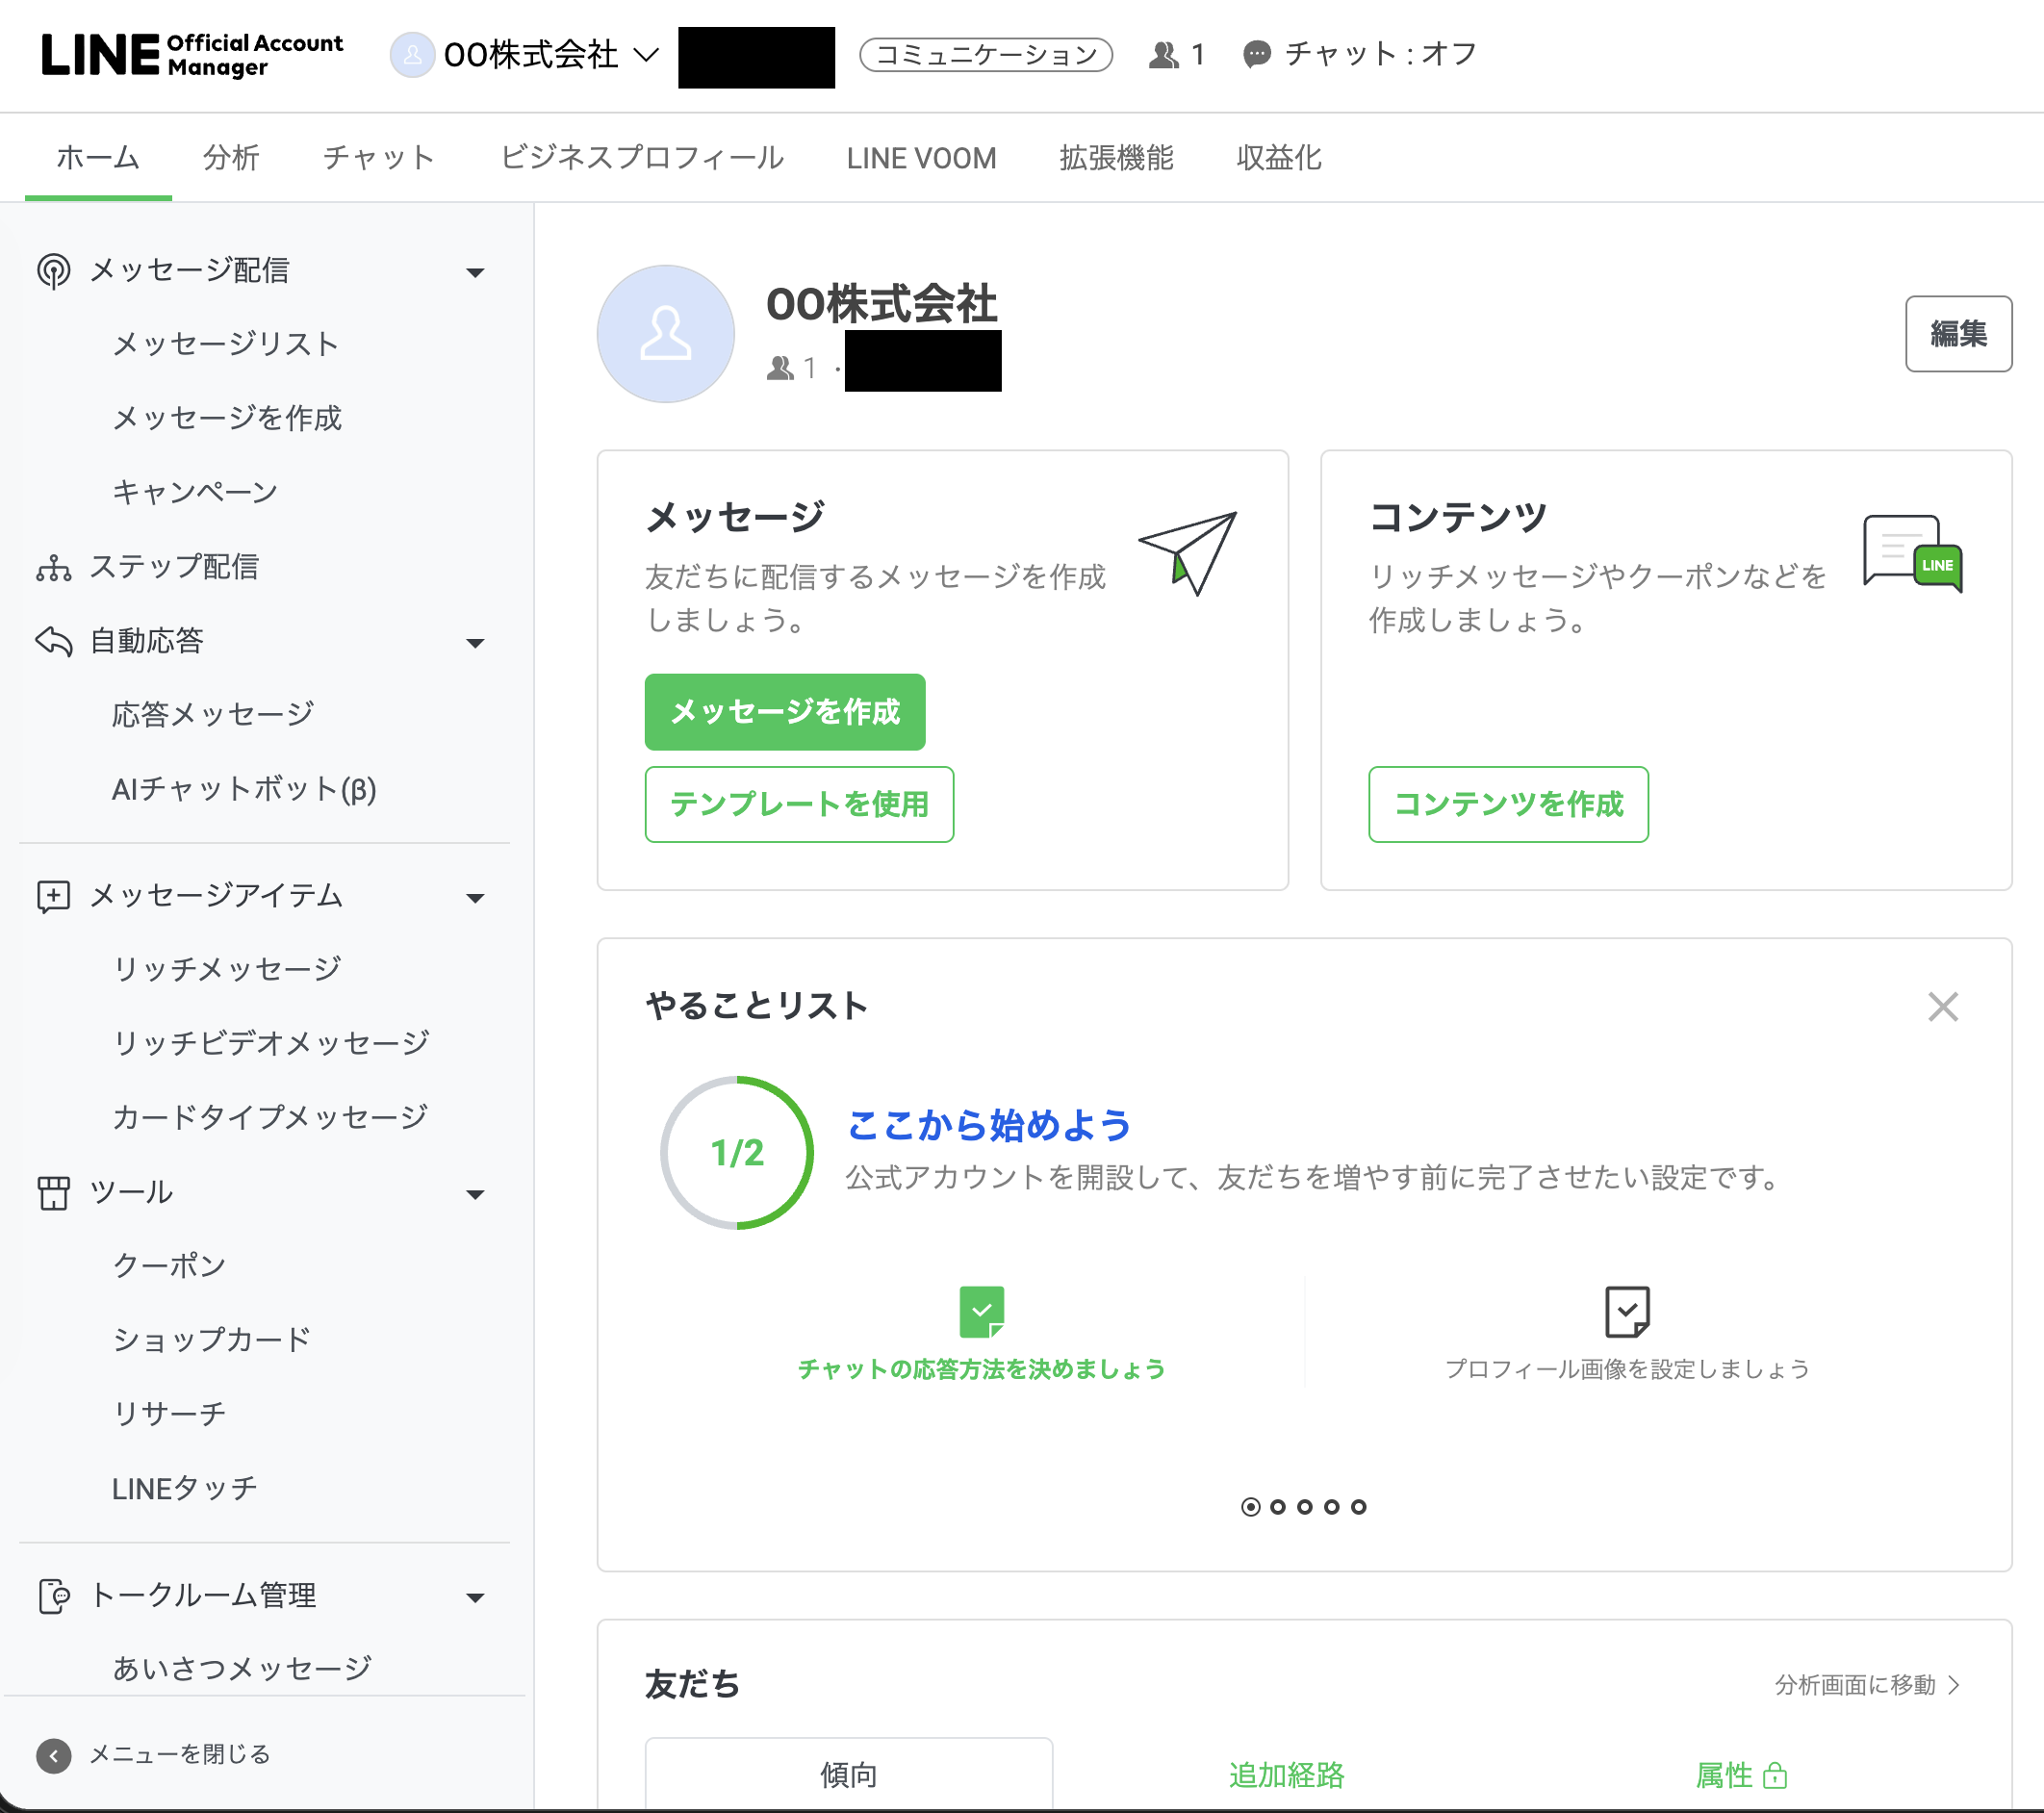Viewport: 2044px width, 1813px height.
Task: Select the 追加経路 tab under 友だち
Action: (x=1286, y=1775)
